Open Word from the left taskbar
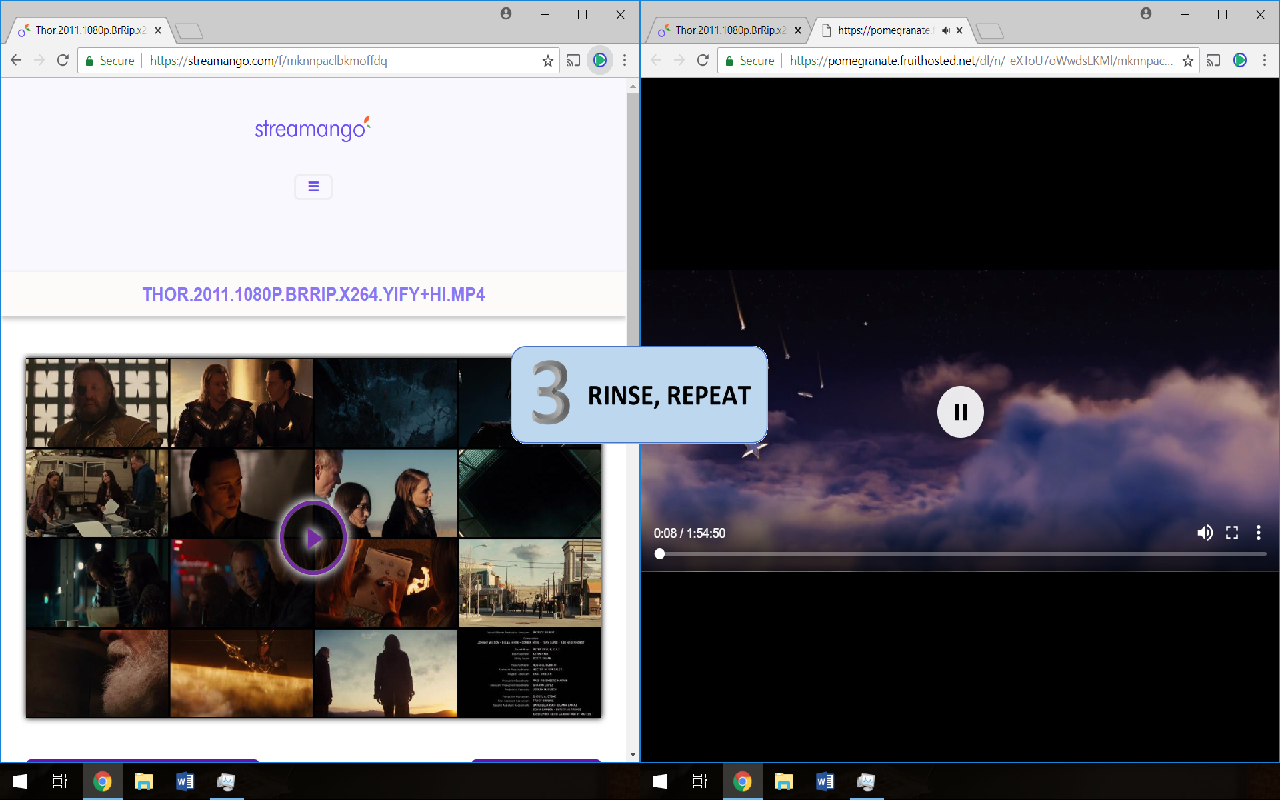The height and width of the screenshot is (800, 1280). pyautogui.click(x=184, y=781)
